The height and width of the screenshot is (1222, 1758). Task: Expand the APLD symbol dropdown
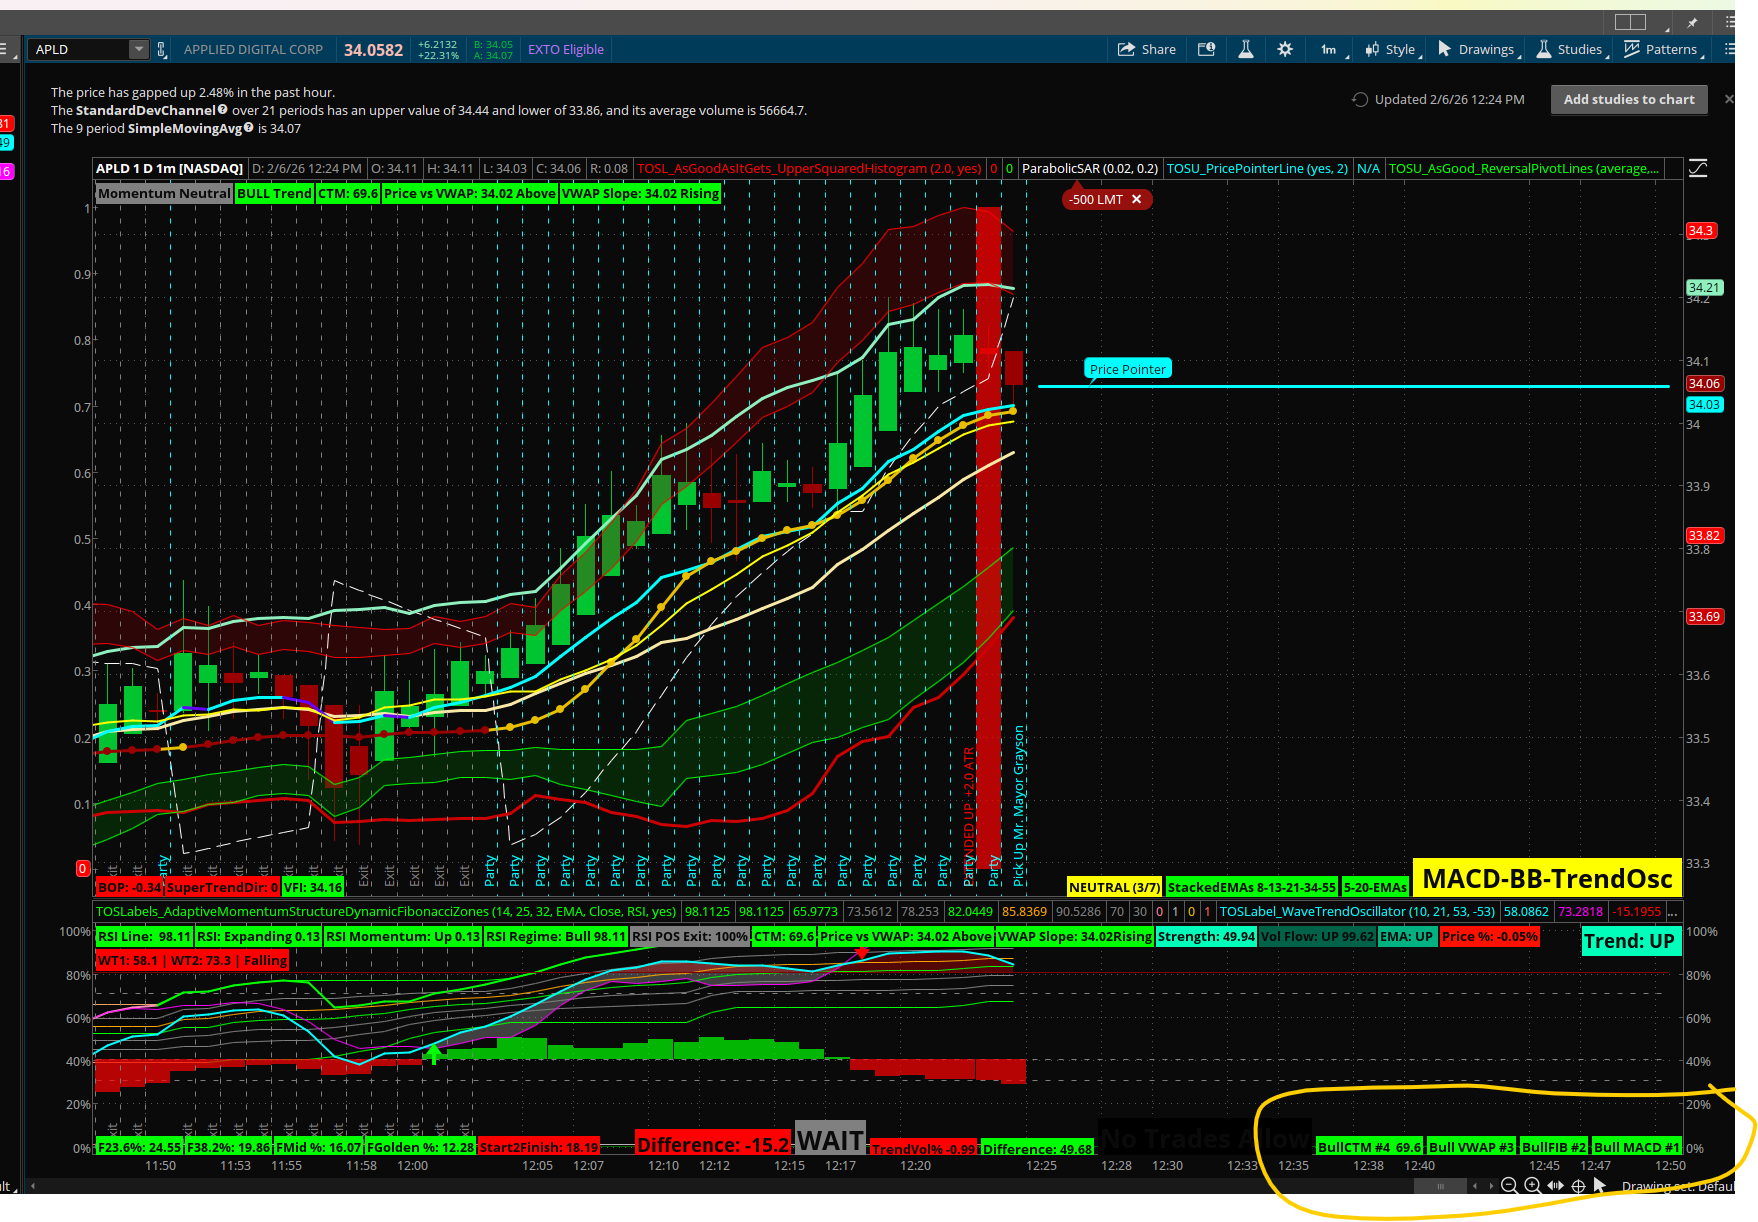[x=139, y=49]
